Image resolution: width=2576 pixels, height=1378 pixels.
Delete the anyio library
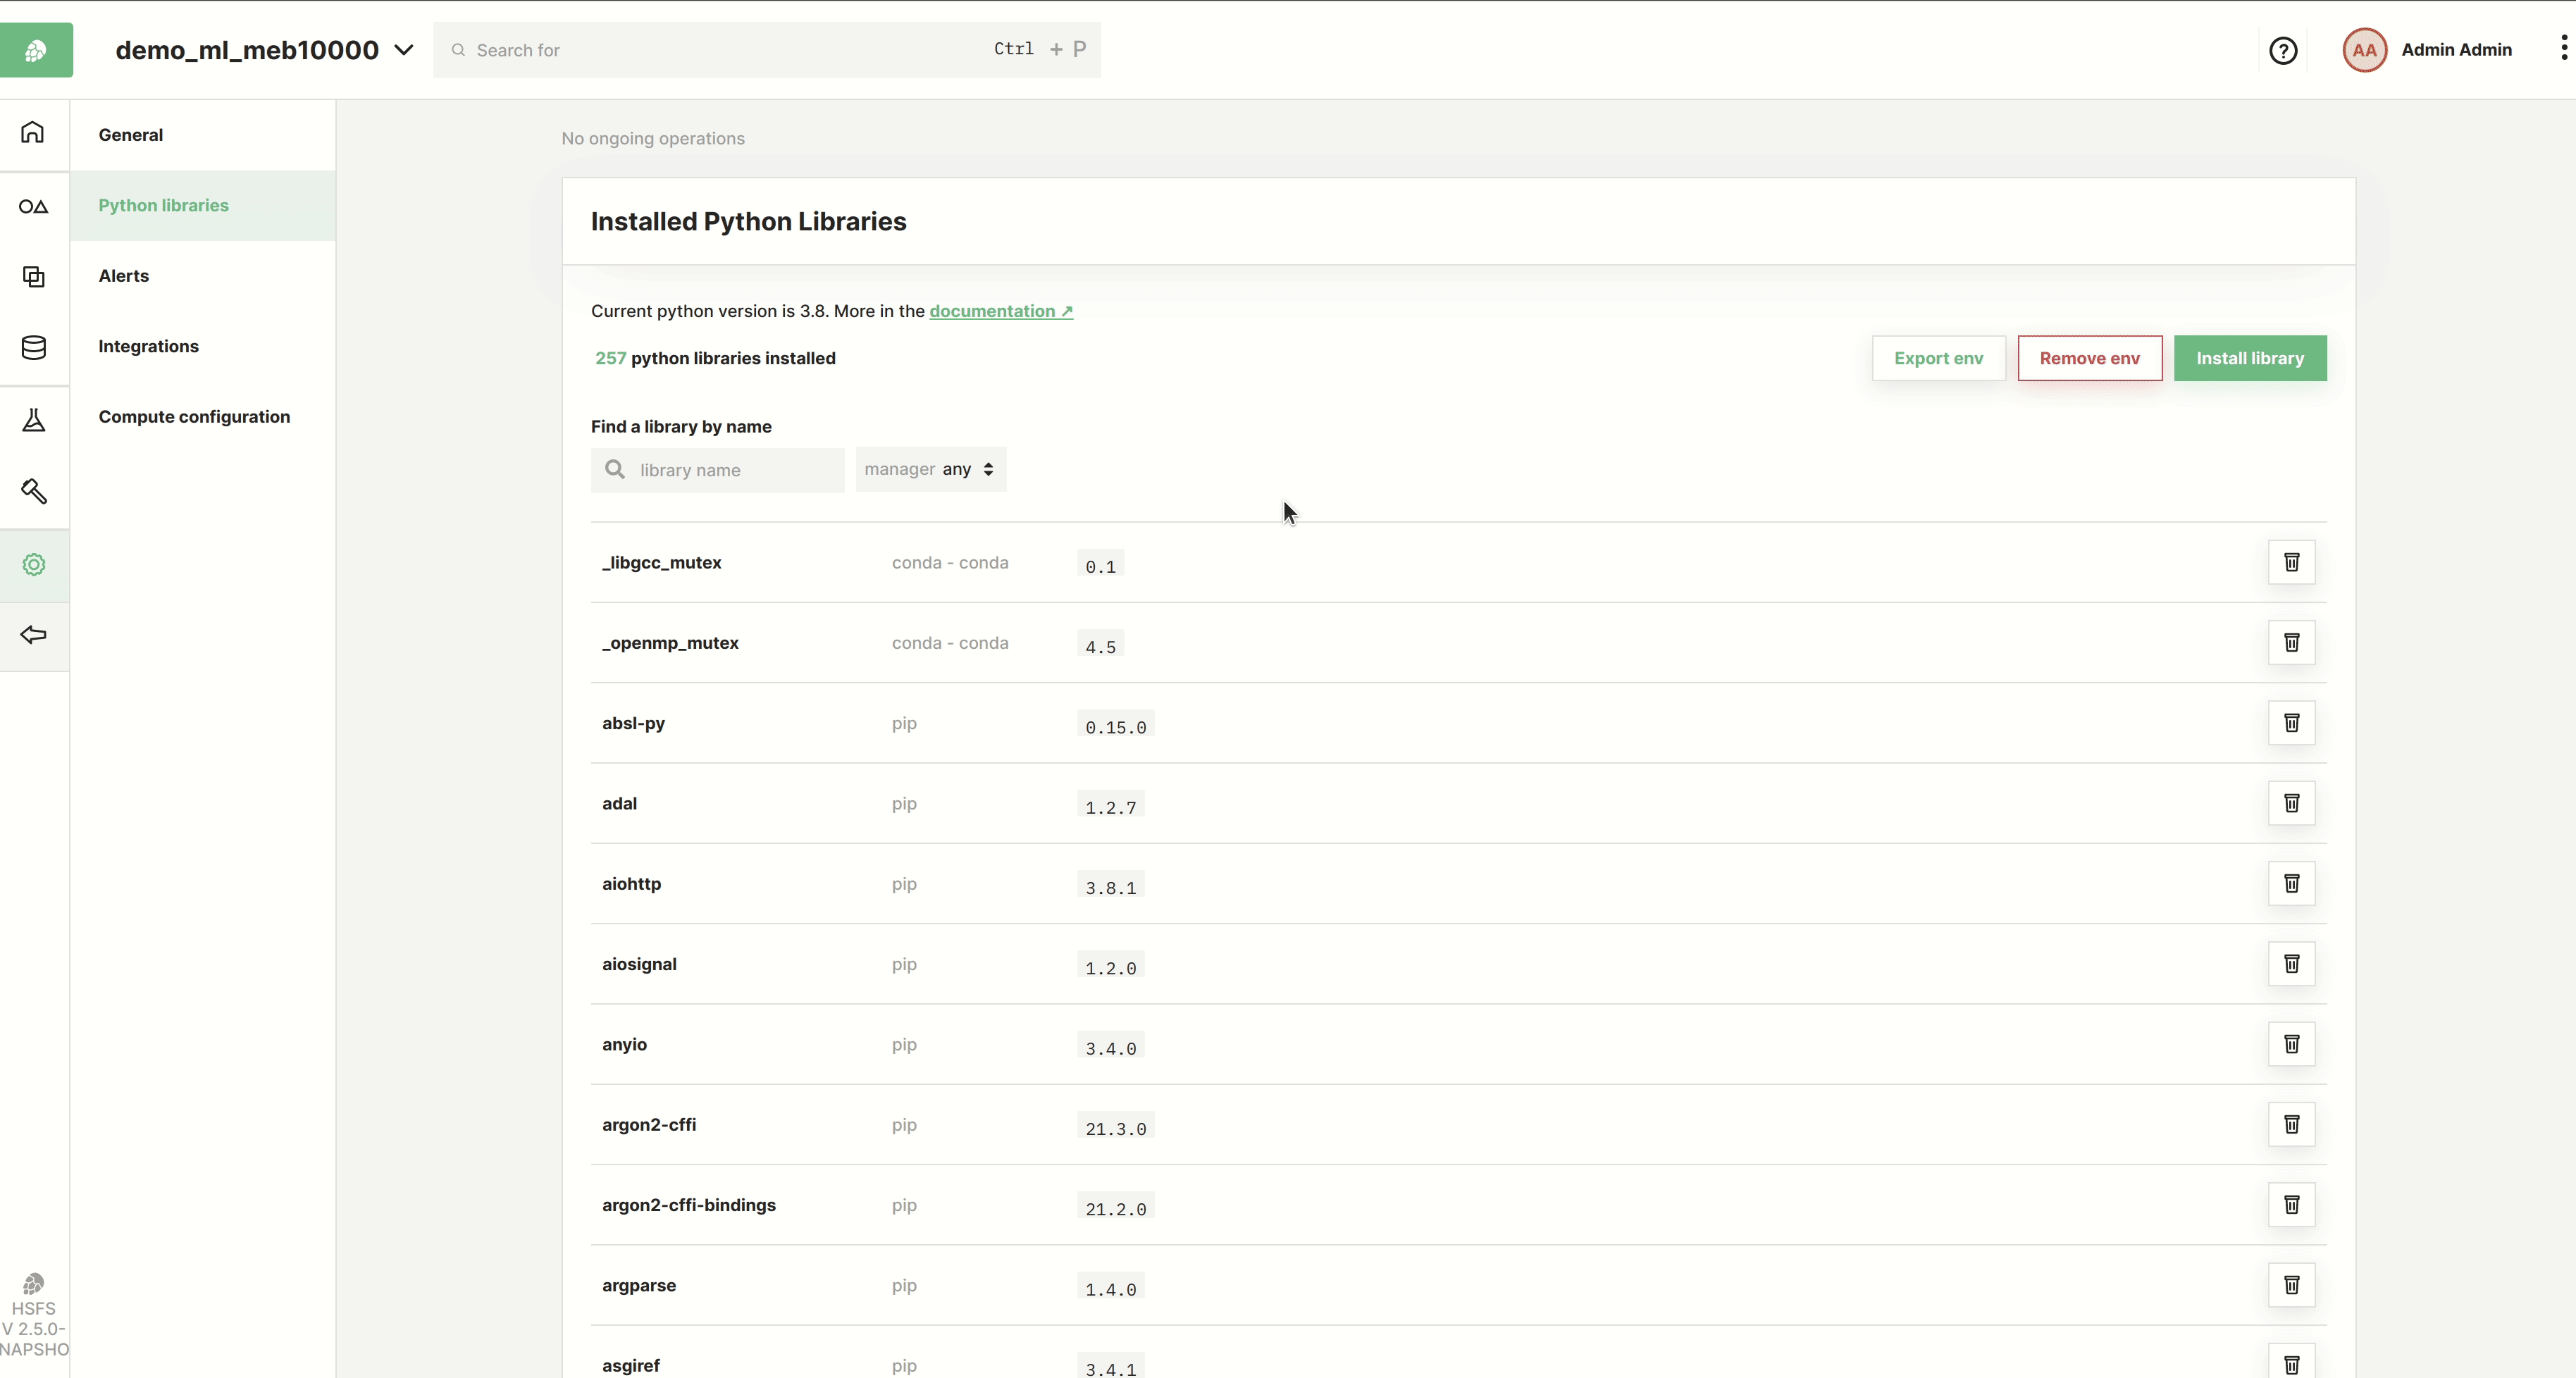click(2291, 1044)
